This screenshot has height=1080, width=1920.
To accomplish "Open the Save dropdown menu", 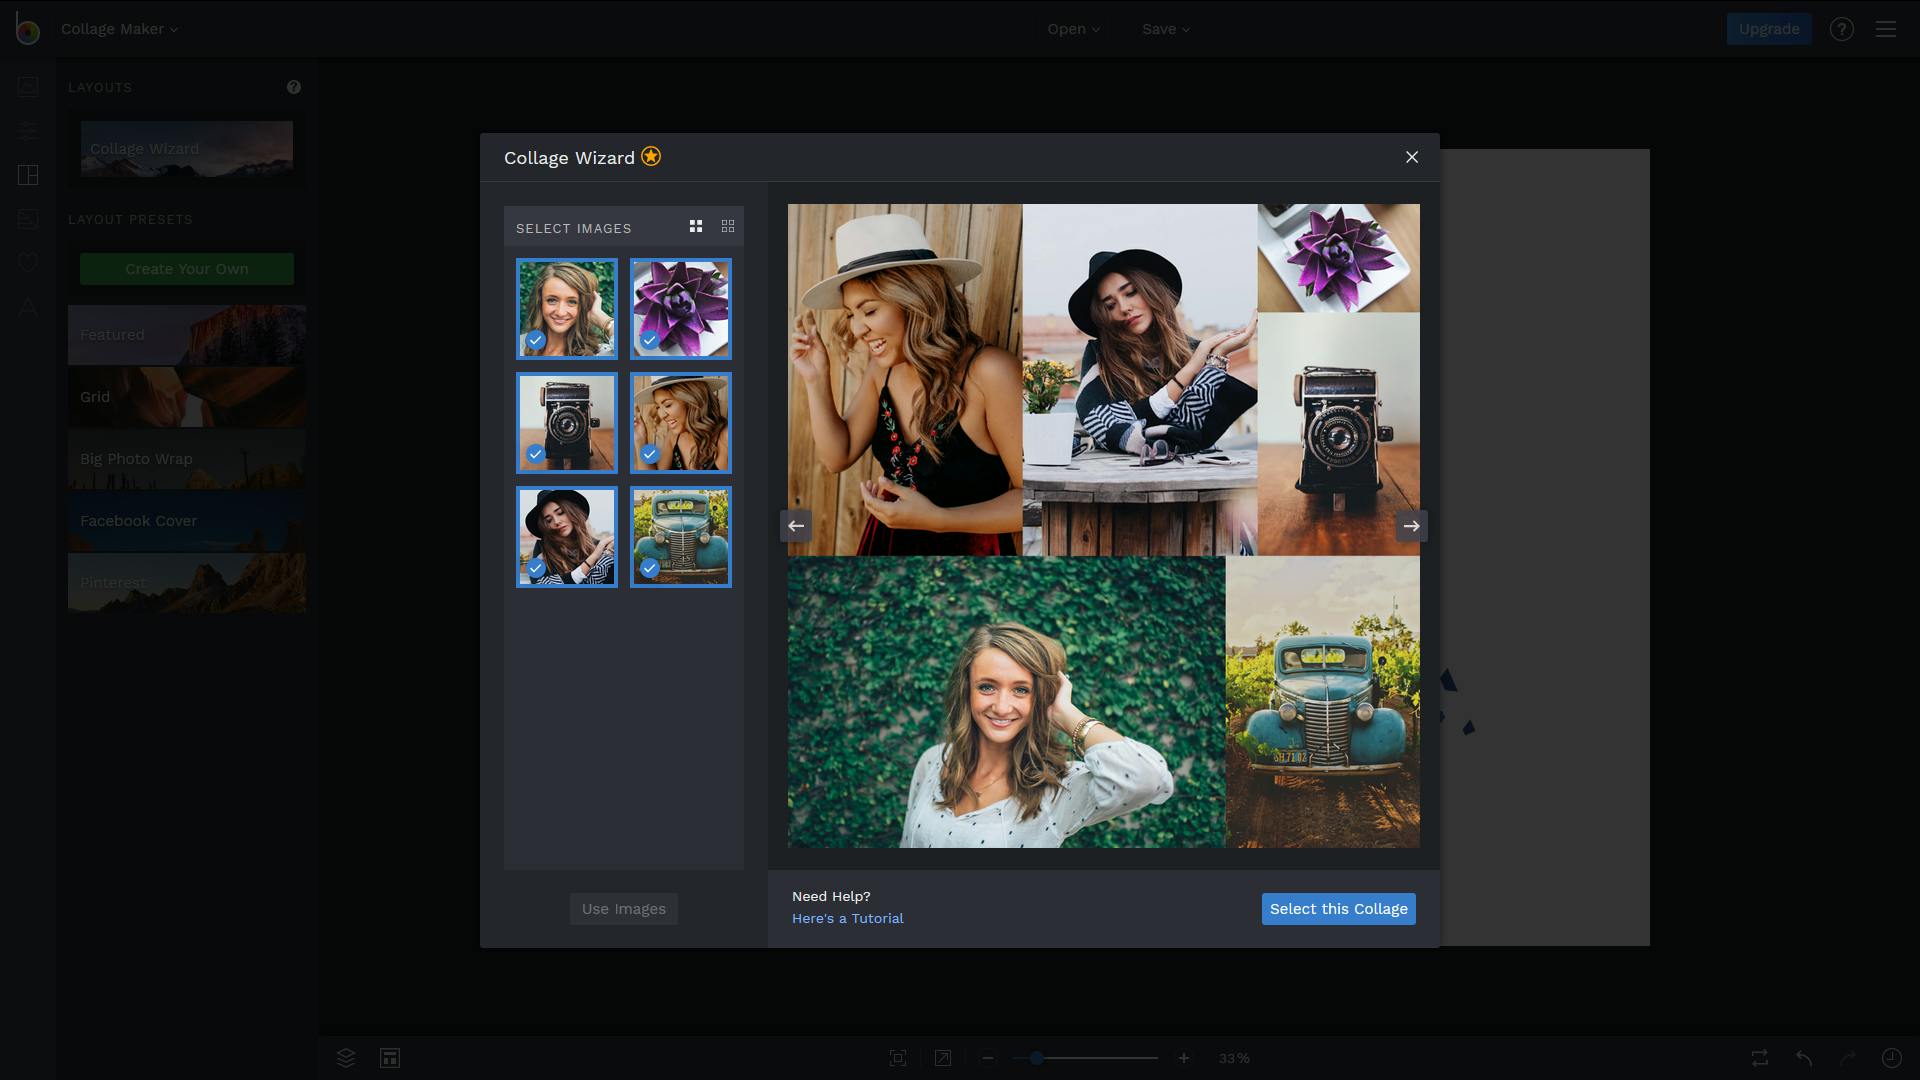I will coord(1165,29).
